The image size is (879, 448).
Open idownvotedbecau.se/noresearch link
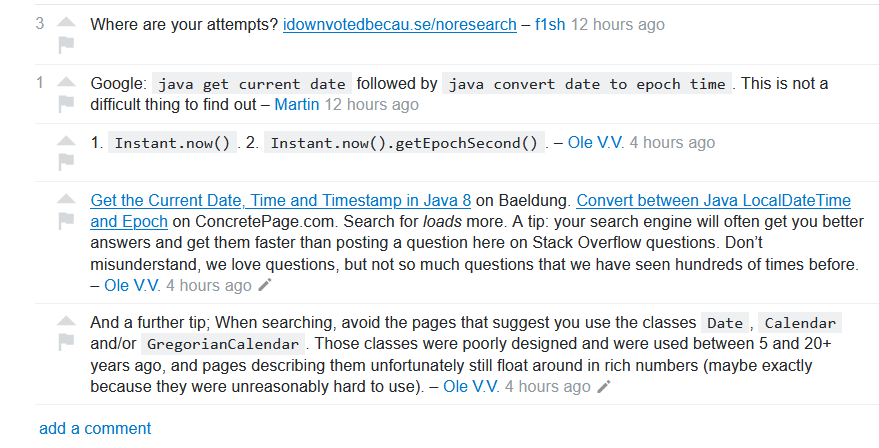(400, 25)
